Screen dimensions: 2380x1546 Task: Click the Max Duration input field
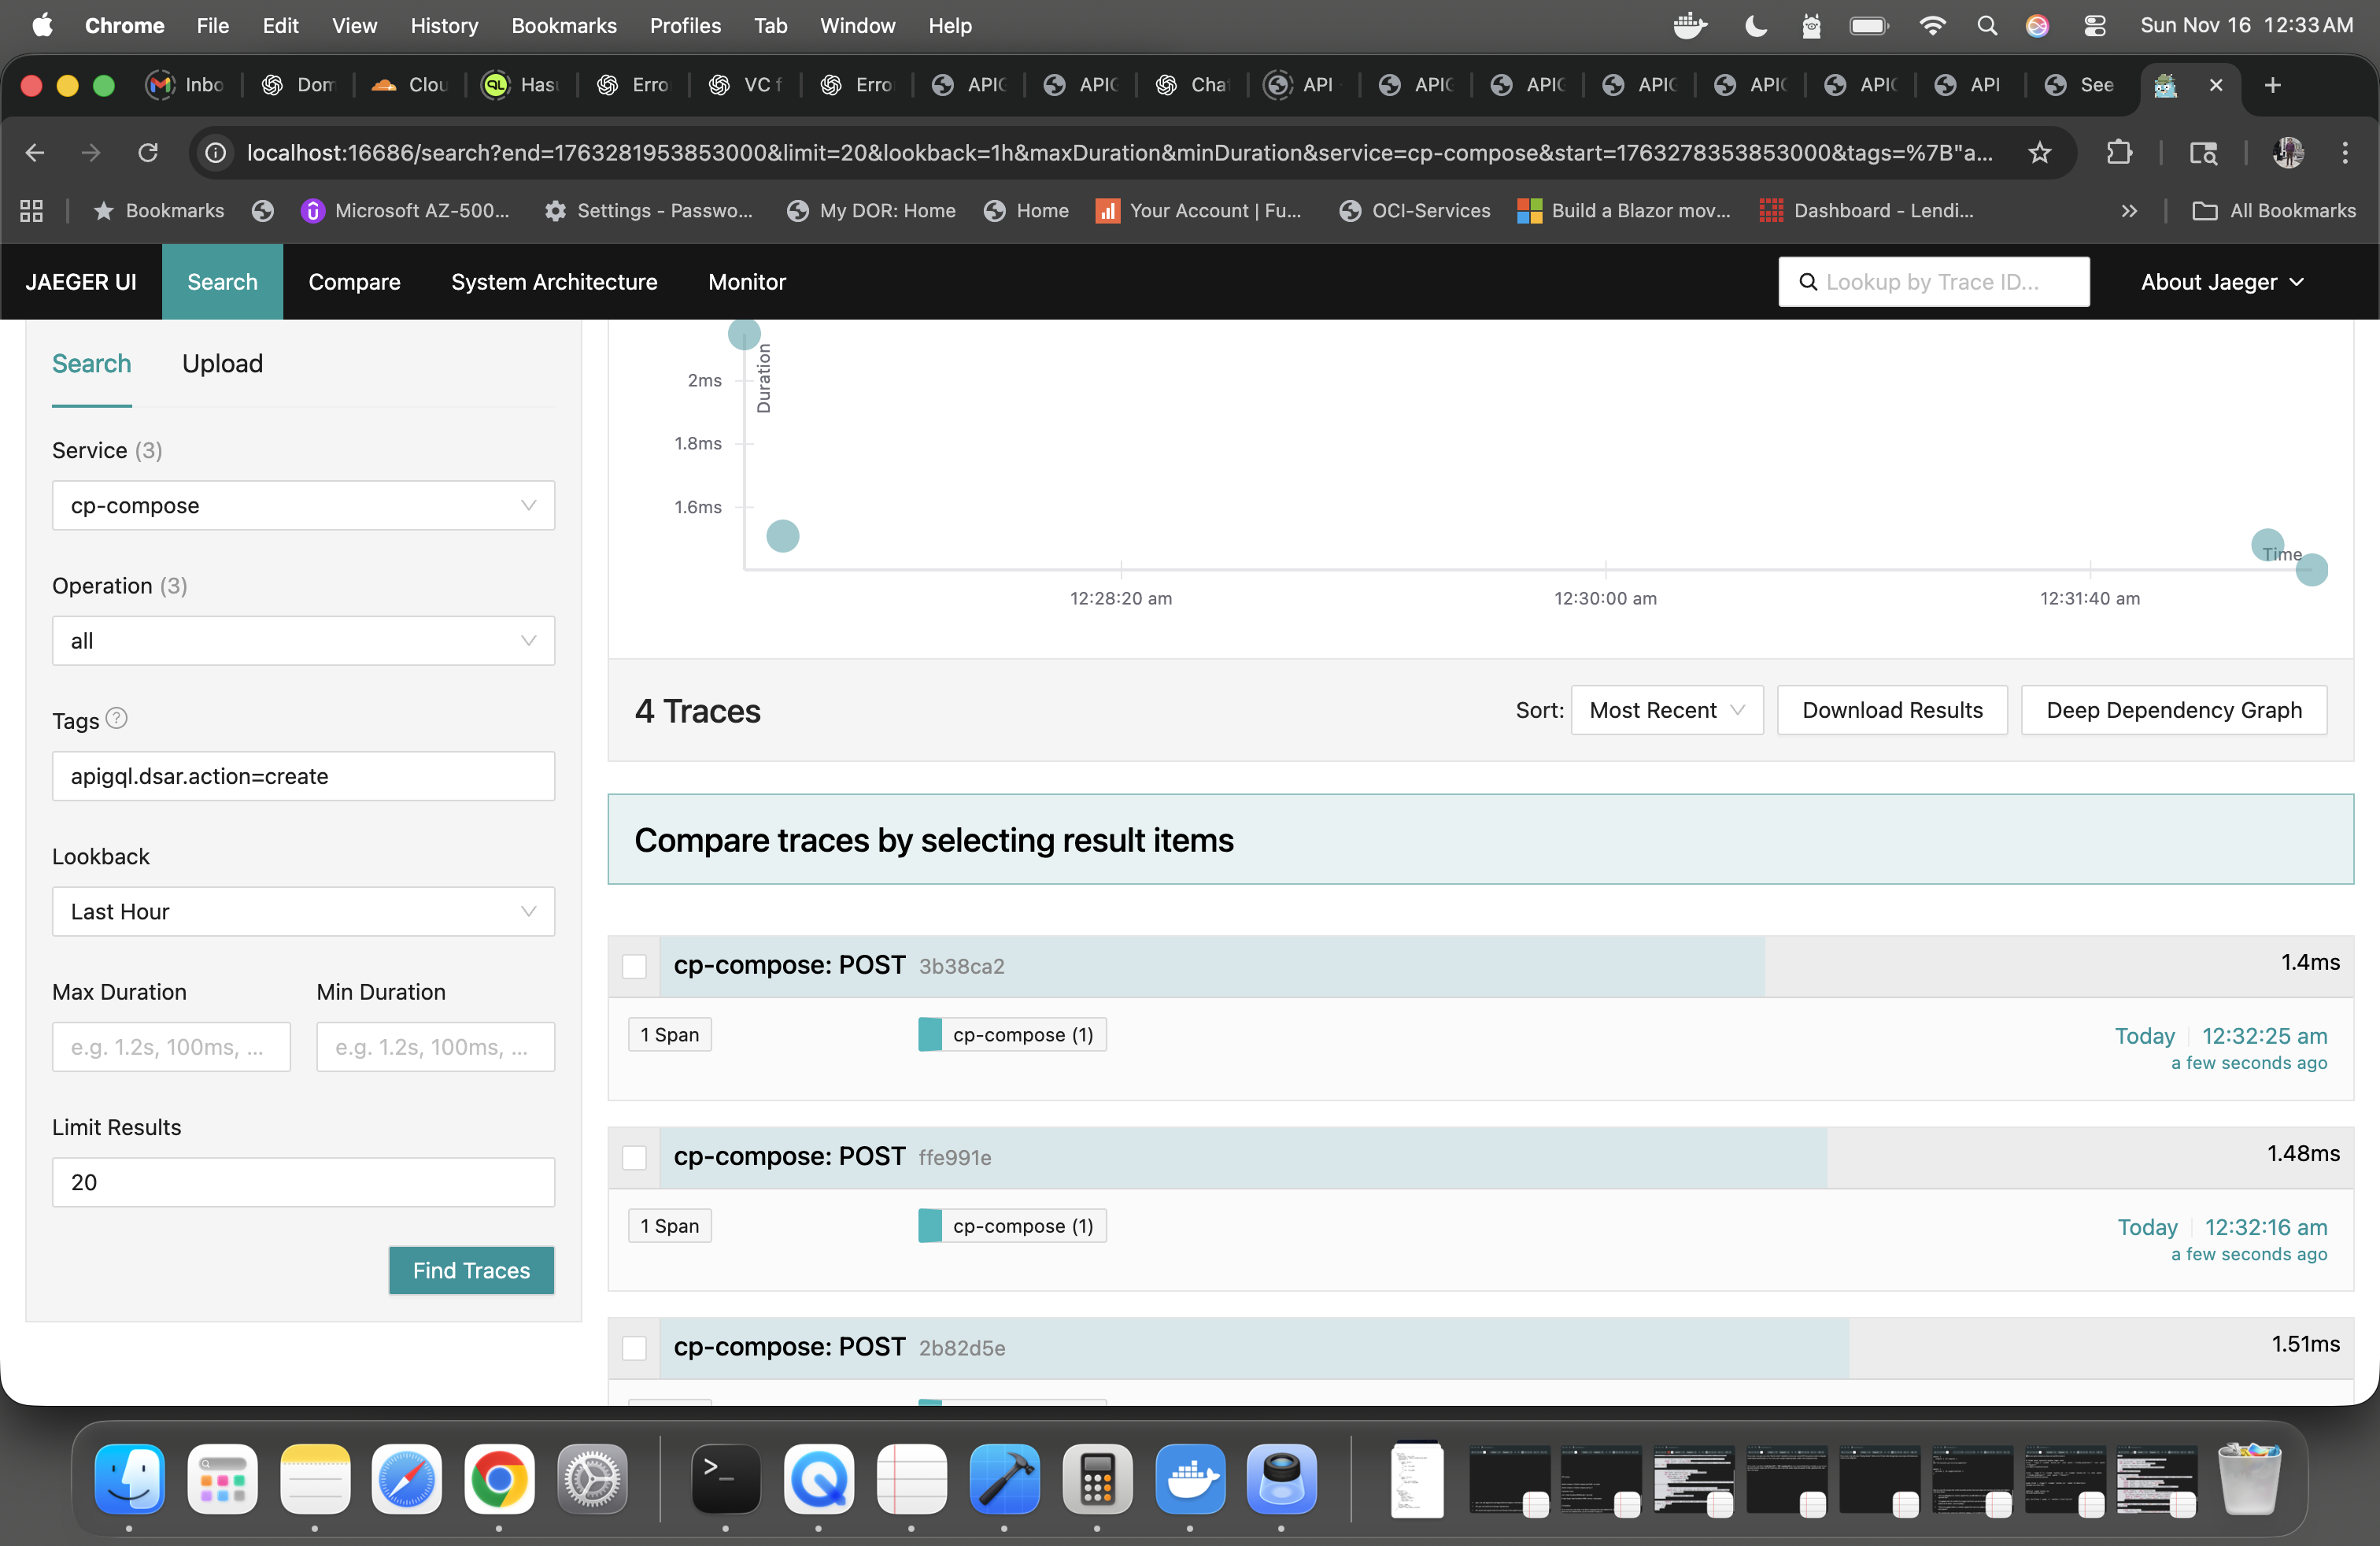tap(170, 1046)
